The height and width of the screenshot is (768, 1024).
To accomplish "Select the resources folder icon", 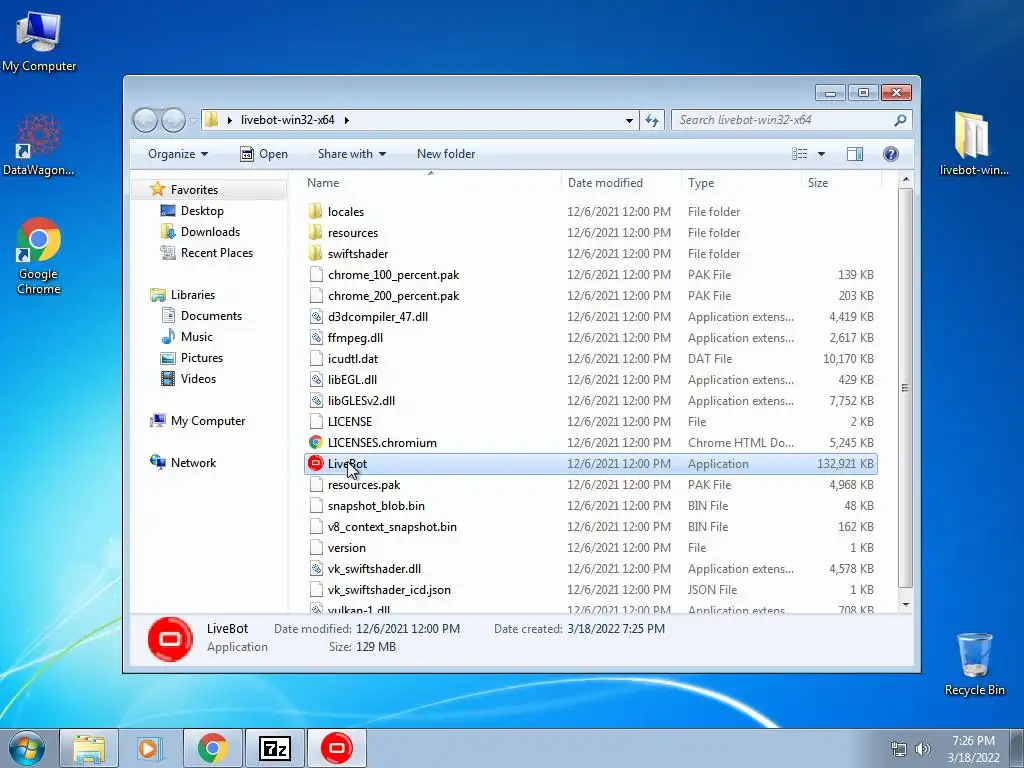I will 315,232.
